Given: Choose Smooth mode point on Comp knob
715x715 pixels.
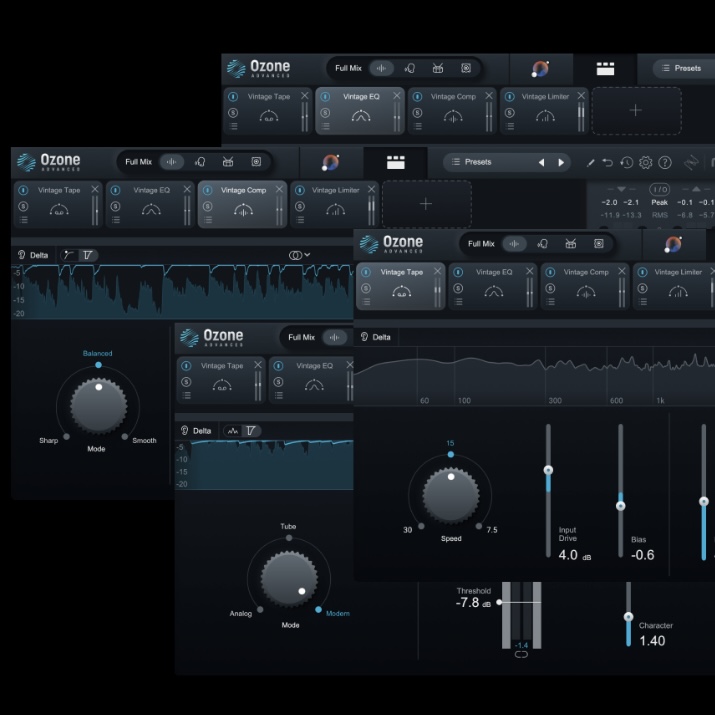Looking at the screenshot, I should [124, 436].
